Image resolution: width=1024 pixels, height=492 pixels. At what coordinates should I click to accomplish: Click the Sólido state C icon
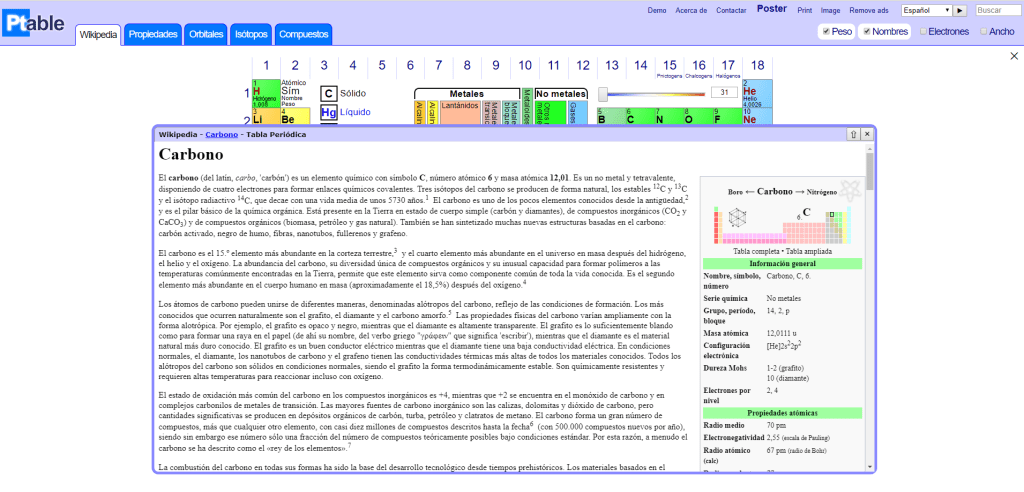(x=328, y=93)
